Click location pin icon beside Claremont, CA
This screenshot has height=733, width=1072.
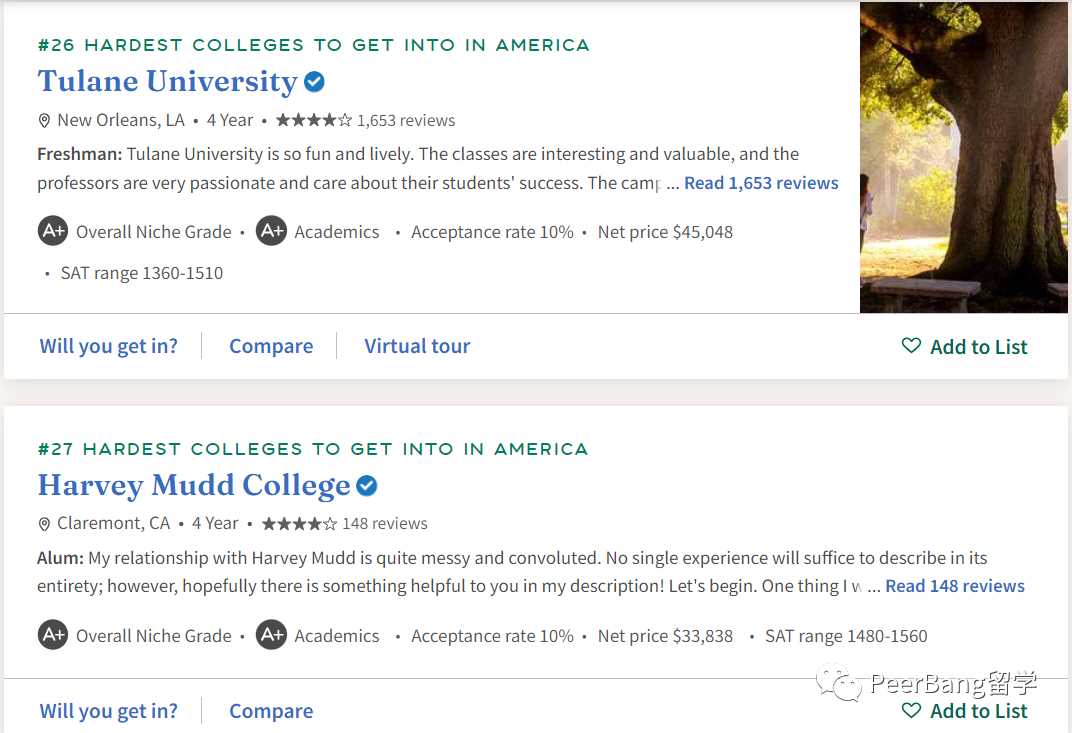44,524
